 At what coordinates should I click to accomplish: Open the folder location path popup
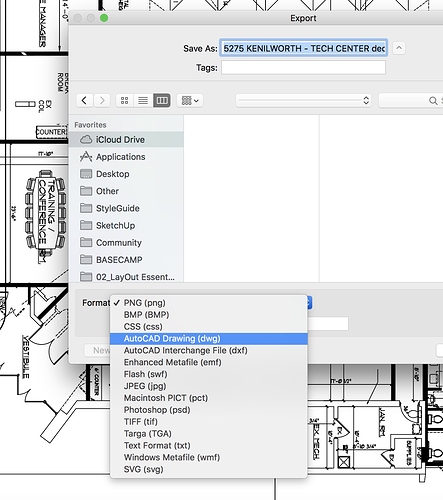[x=304, y=100]
